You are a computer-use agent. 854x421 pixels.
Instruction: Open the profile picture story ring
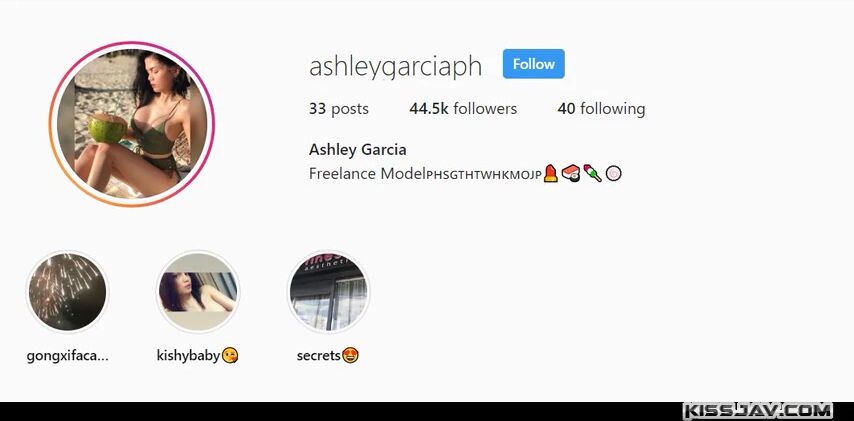click(131, 124)
